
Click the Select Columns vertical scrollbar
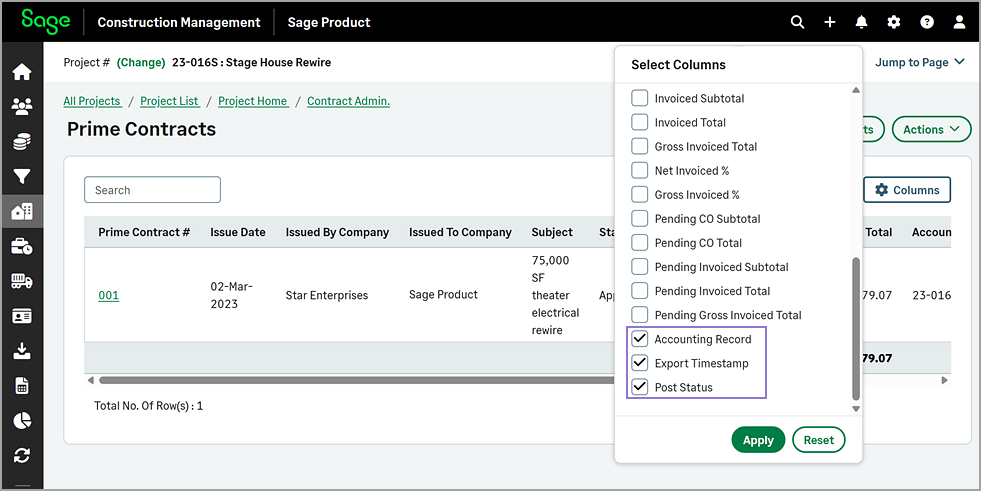tap(856, 328)
